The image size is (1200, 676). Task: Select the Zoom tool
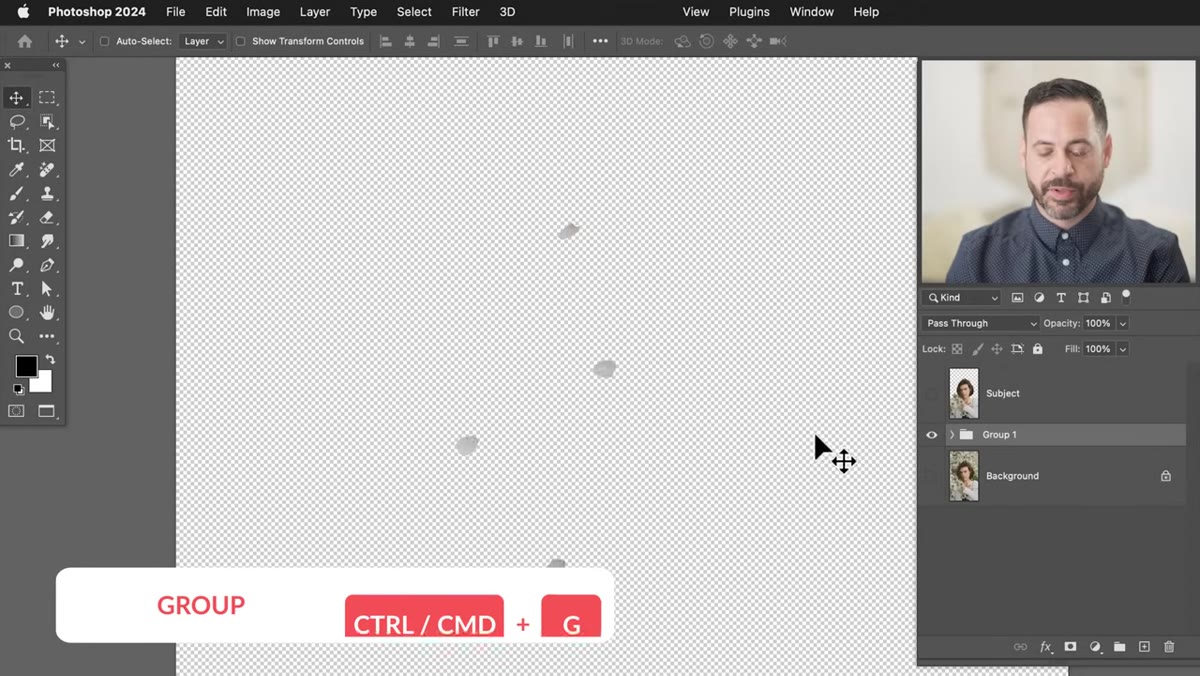coord(16,336)
